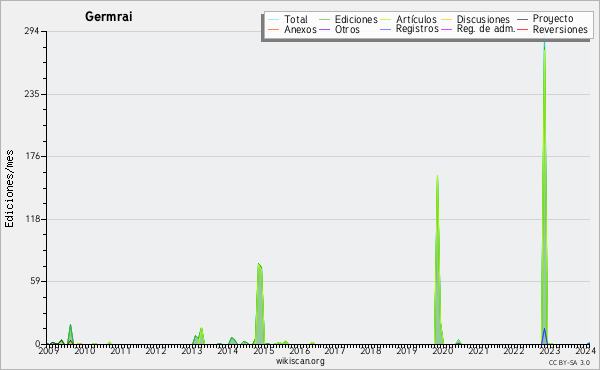The height and width of the screenshot is (370, 600).
Task: Click the 2015 x-axis label
Action: coord(264,350)
